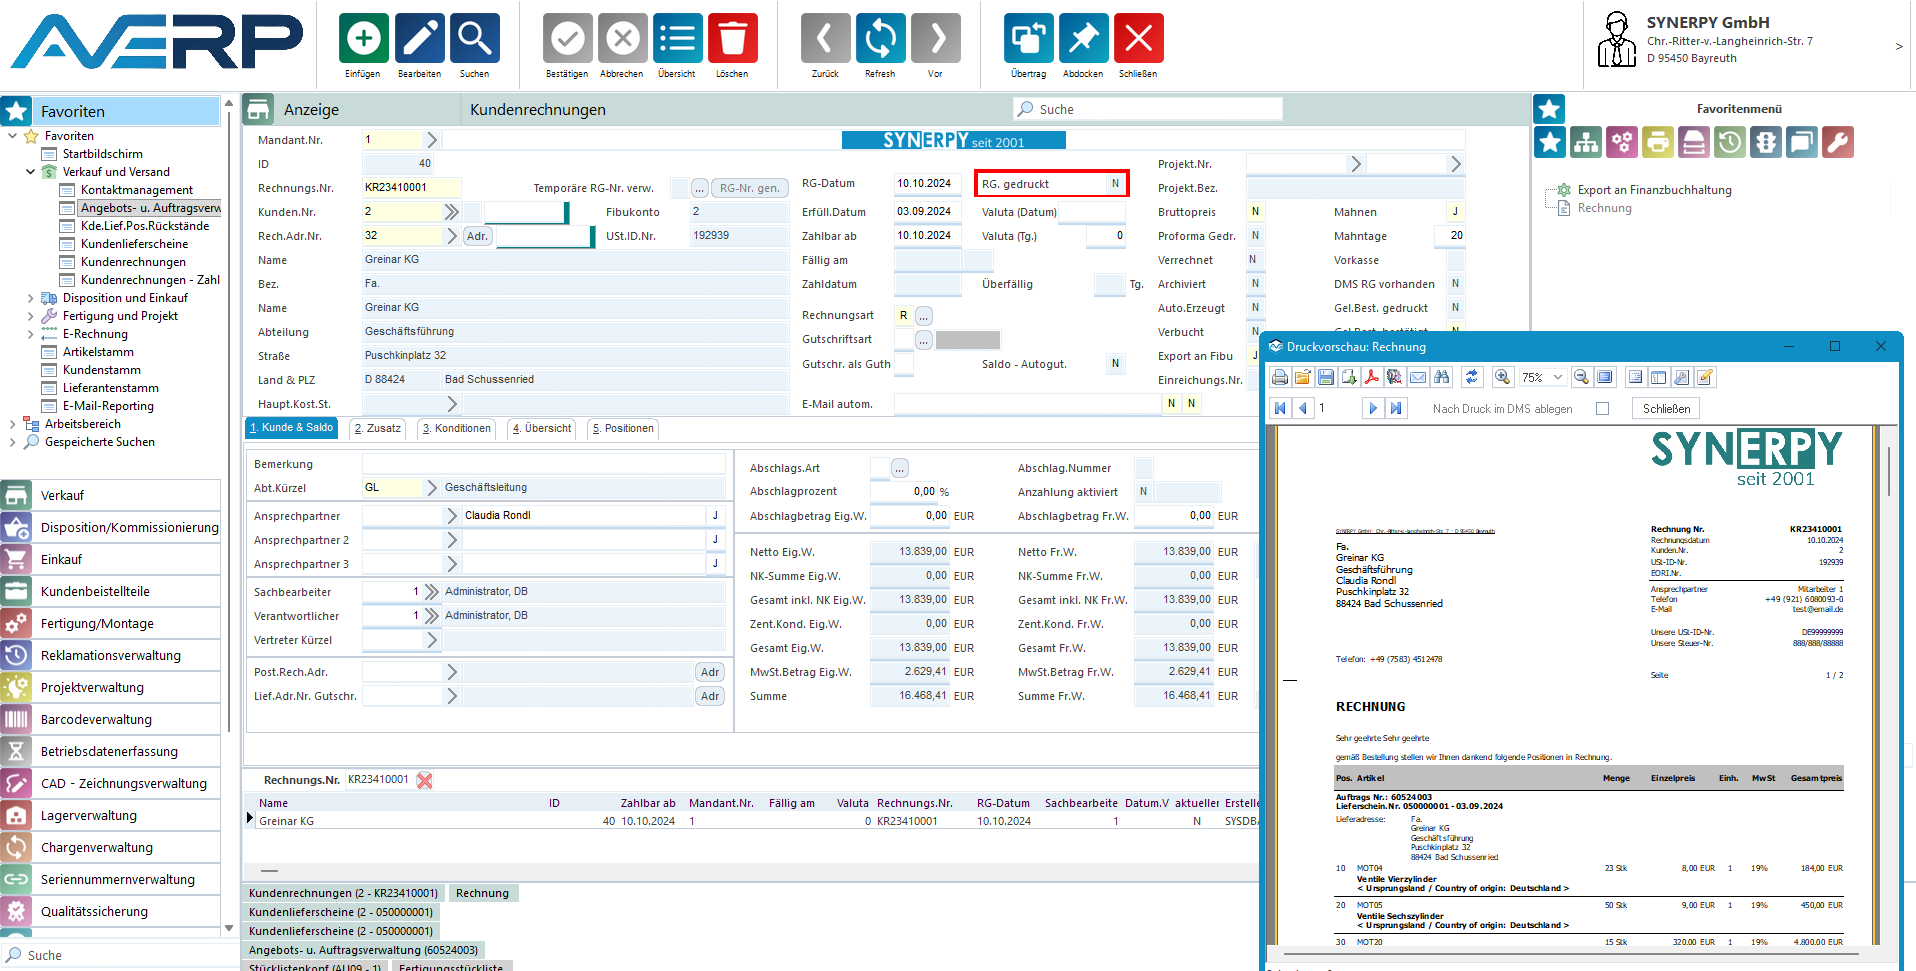Click the red Löschen trash icon
This screenshot has width=1916, height=971.
732,40
